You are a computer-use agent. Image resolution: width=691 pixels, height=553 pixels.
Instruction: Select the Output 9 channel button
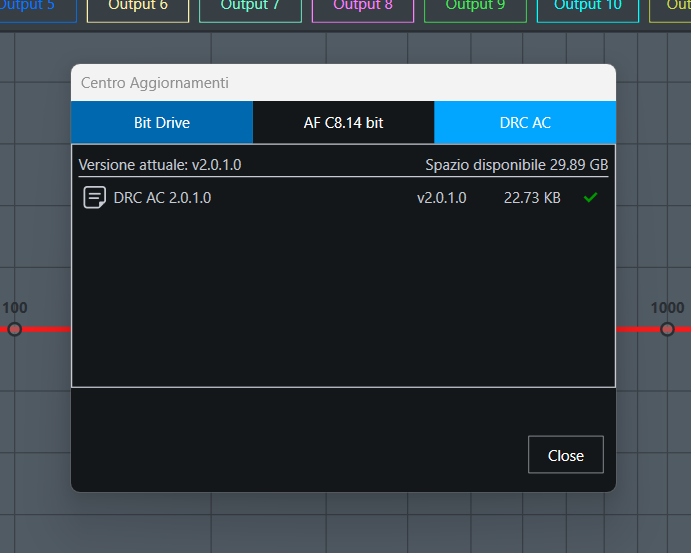click(475, 11)
